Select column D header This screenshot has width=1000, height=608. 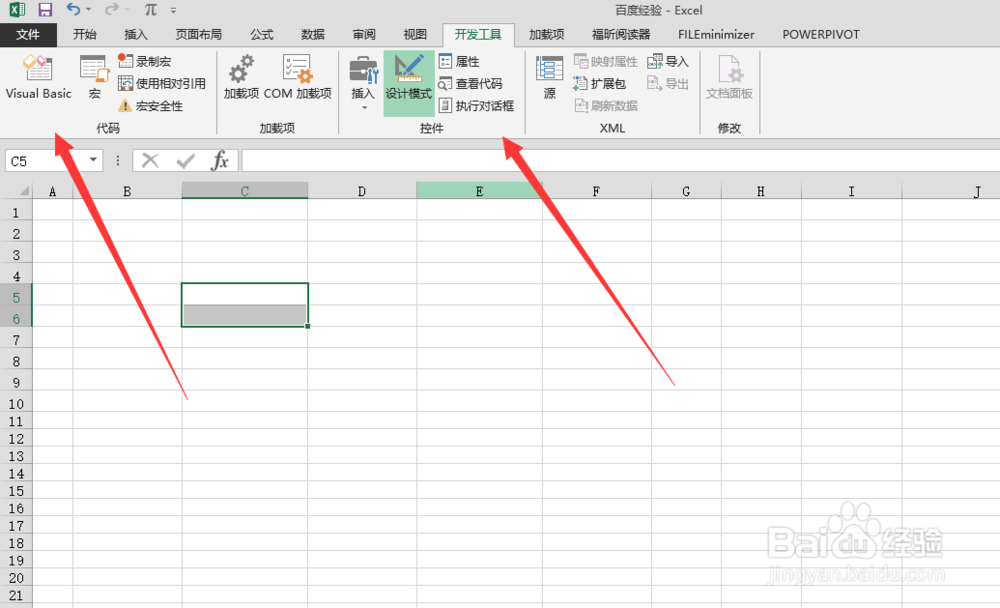tap(362, 191)
